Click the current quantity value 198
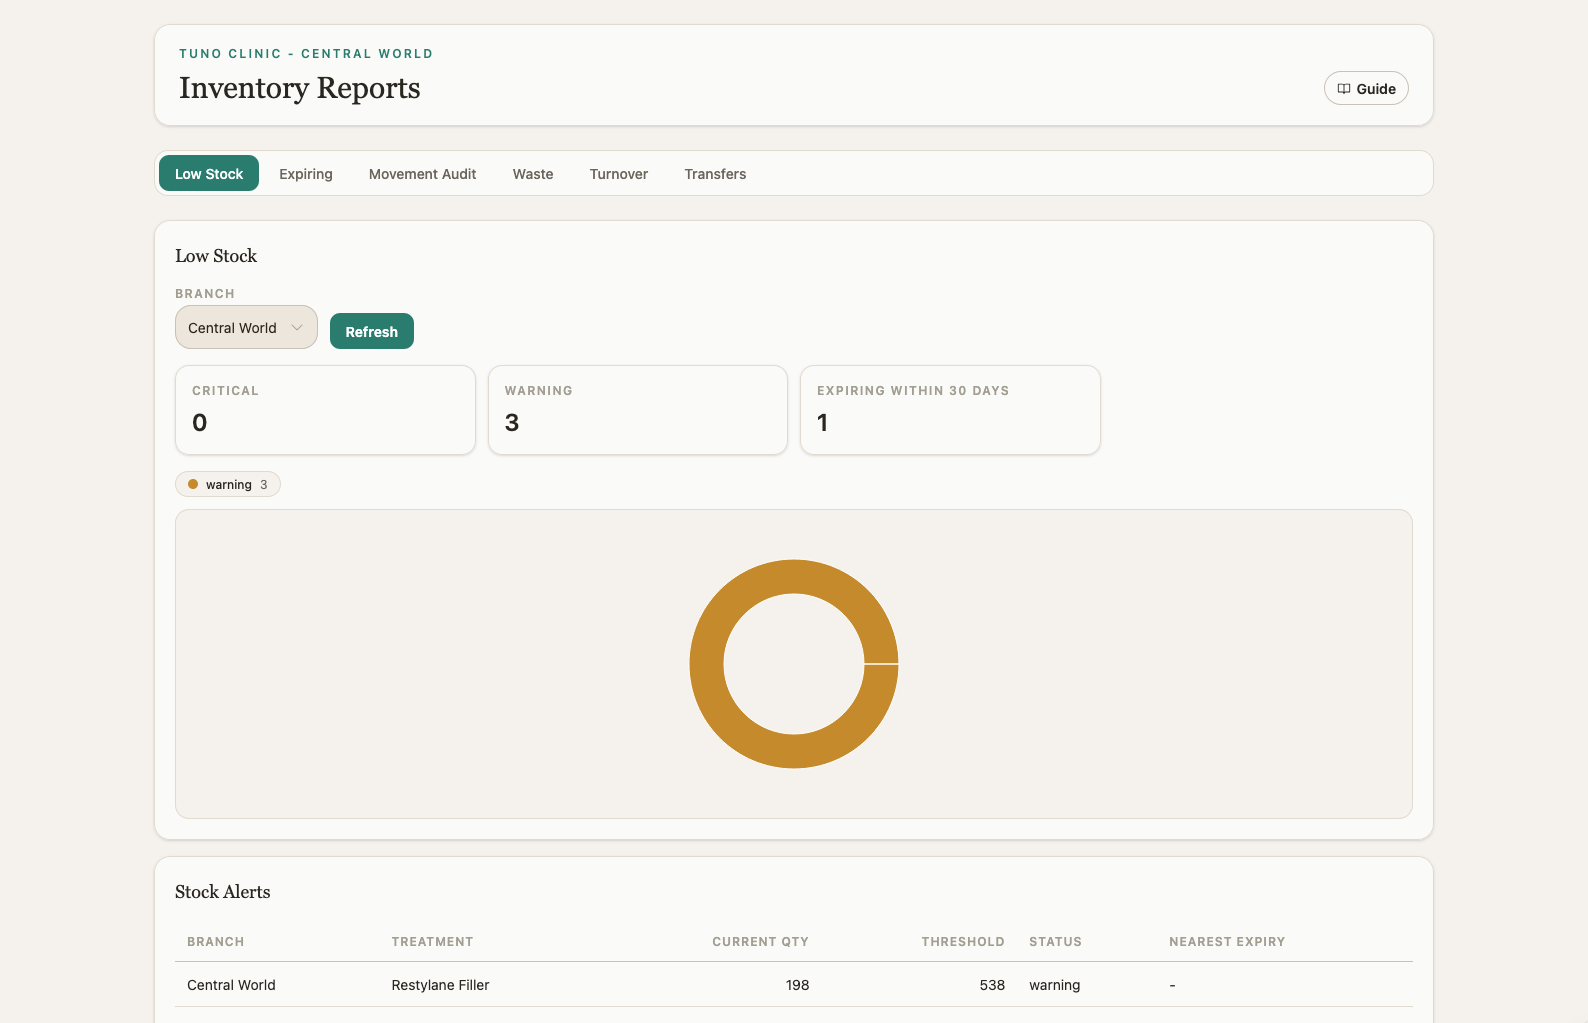The height and width of the screenshot is (1023, 1588). pos(797,985)
